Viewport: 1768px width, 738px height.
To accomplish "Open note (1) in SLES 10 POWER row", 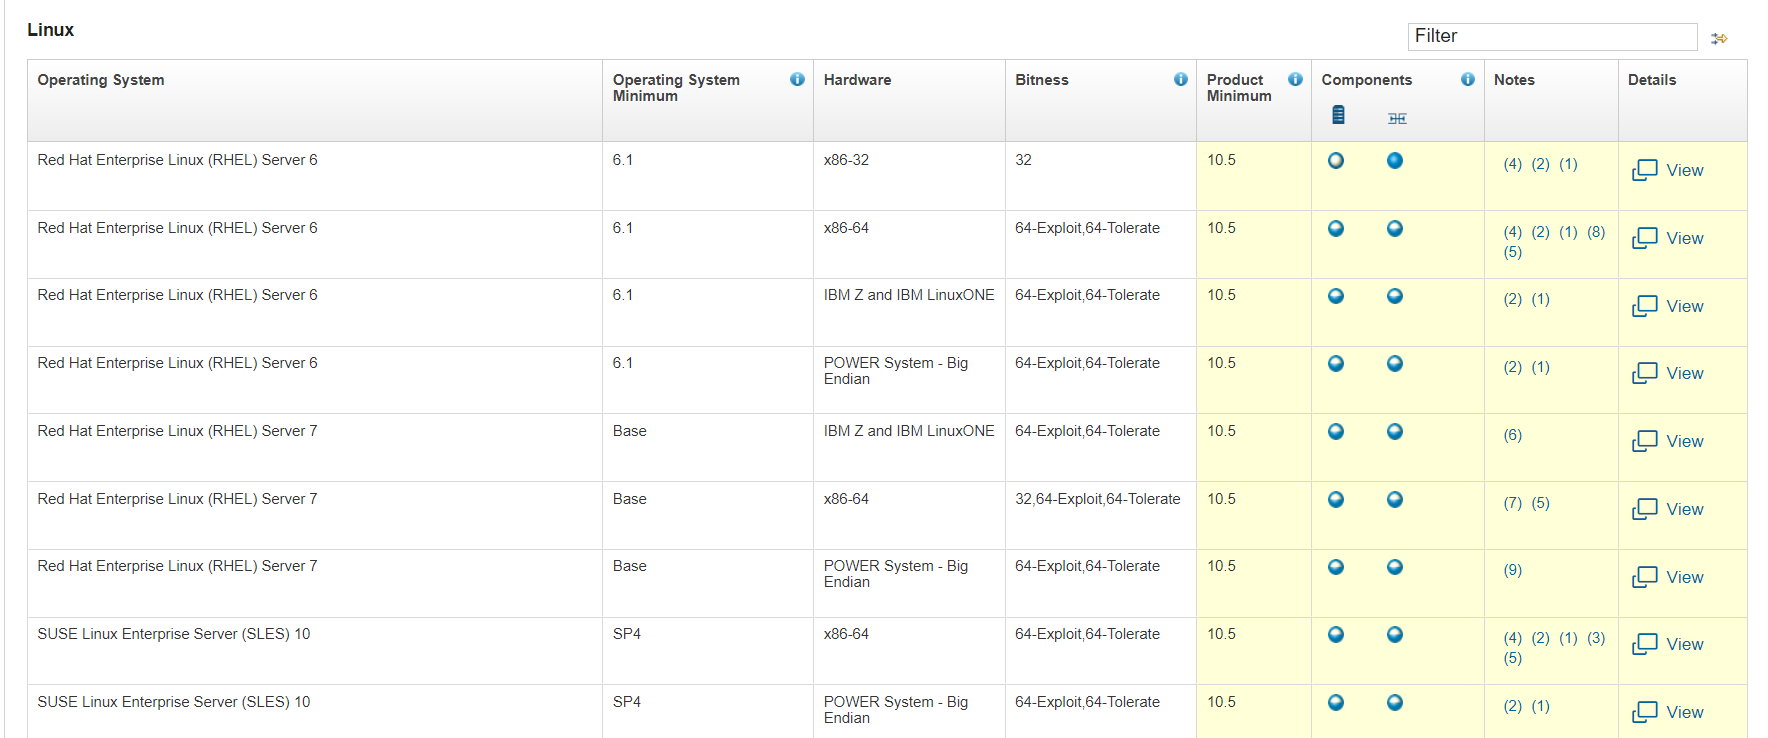I will point(1541,706).
